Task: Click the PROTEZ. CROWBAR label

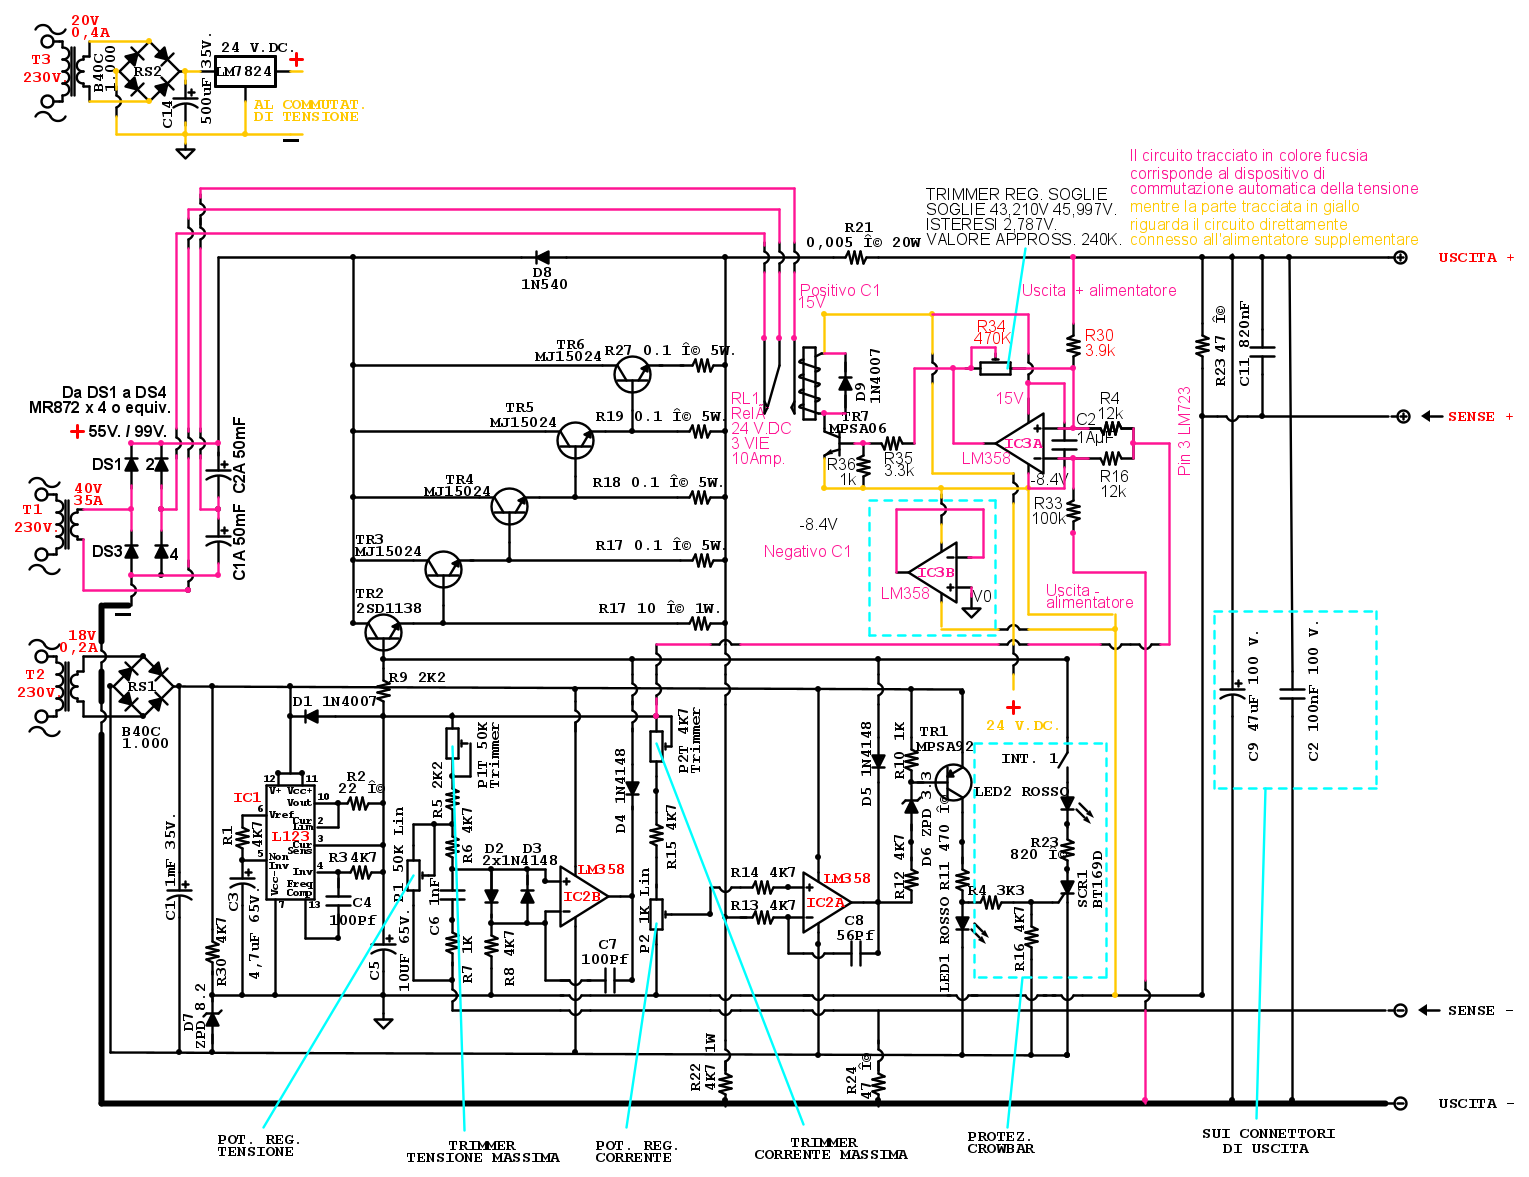Action: point(1000,1143)
